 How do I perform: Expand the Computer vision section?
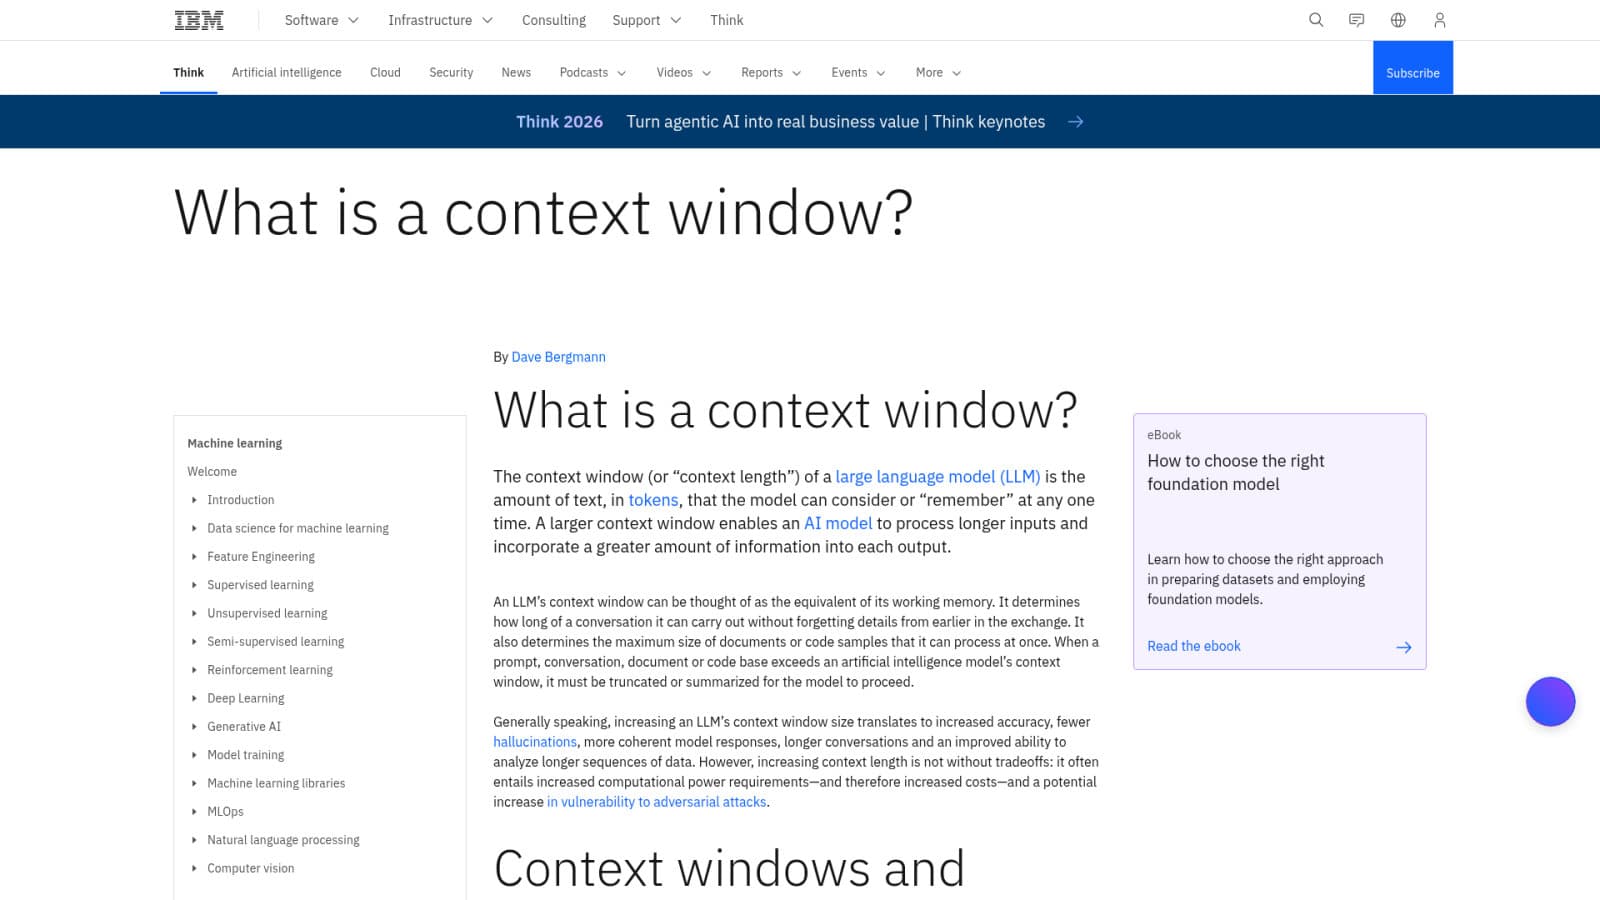[x=194, y=868]
